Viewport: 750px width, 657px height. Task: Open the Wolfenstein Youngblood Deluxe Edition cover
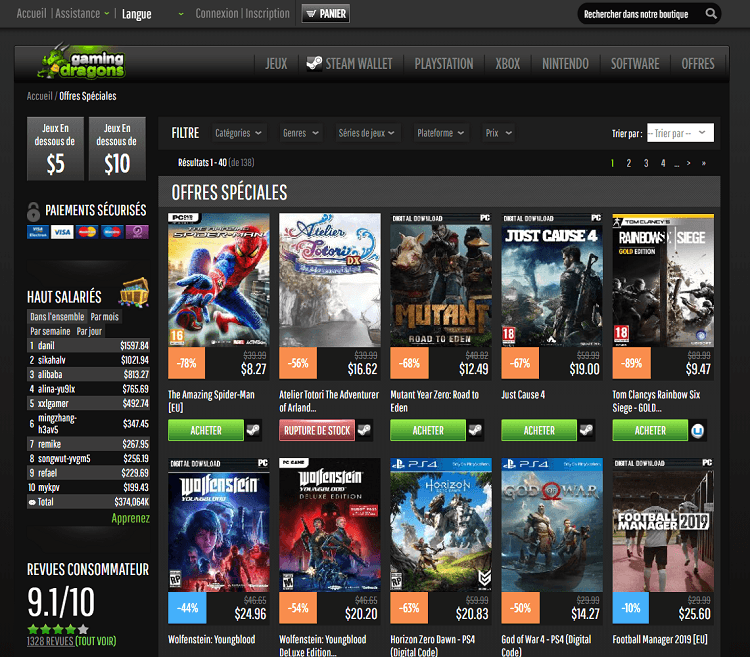(x=330, y=525)
